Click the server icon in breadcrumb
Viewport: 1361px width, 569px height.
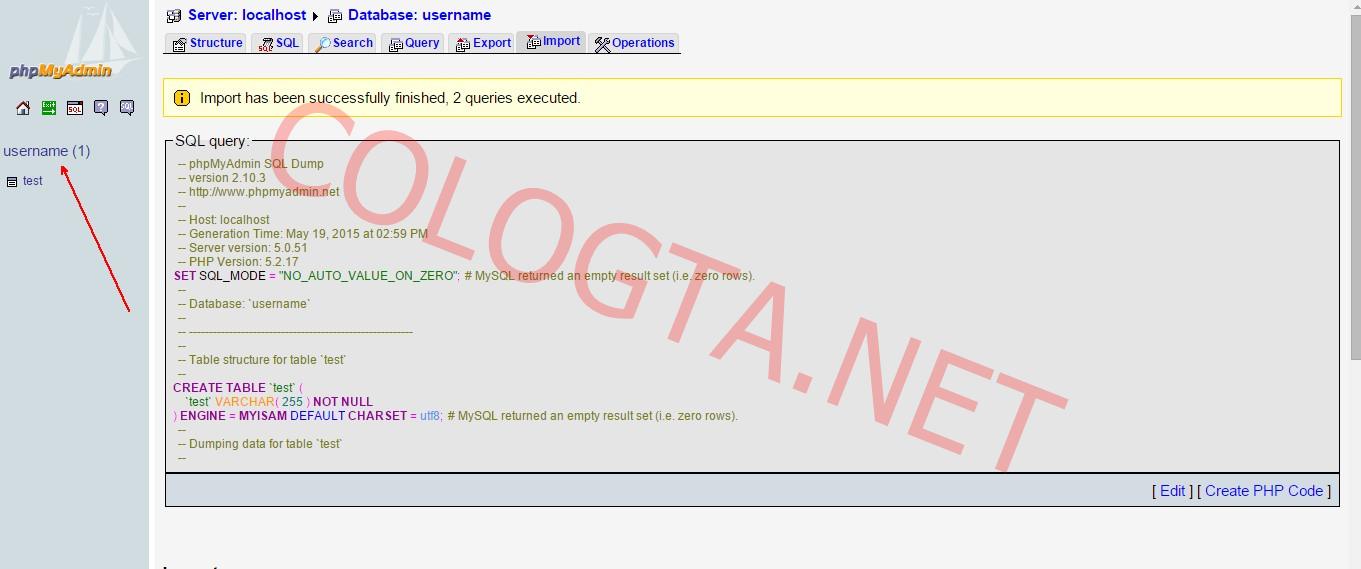point(174,16)
